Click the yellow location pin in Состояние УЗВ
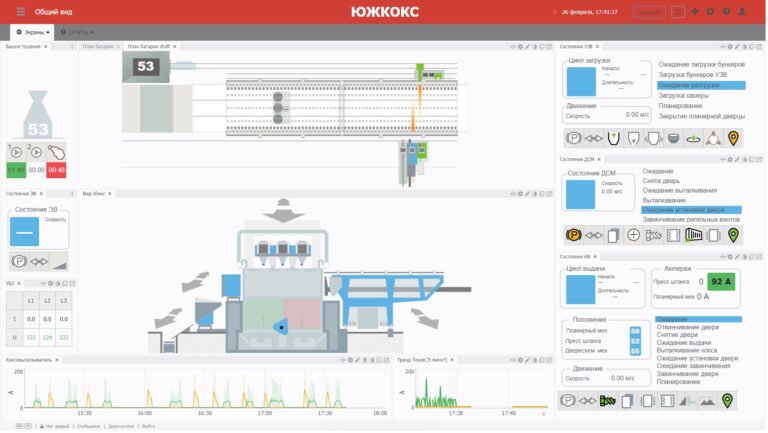This screenshot has height=433, width=768. [733, 139]
